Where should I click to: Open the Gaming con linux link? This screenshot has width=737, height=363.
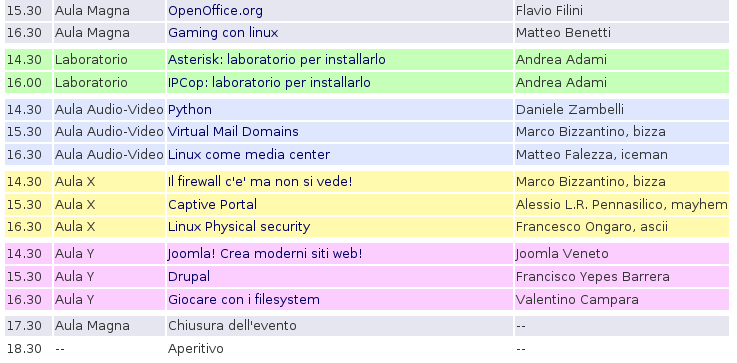click(x=223, y=33)
